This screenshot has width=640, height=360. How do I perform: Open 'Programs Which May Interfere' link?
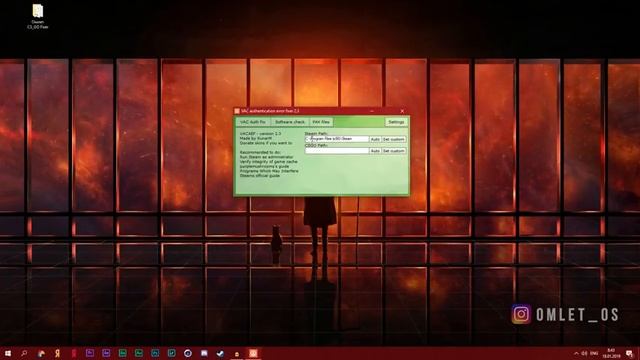(269, 171)
